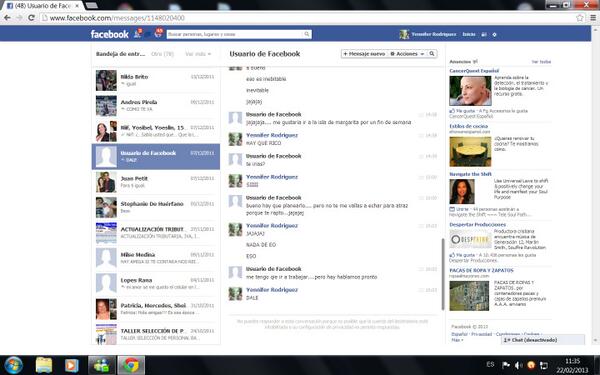Viewport: 600px width, 375px height.
Task: Click the volume speaker tray icon
Action: pyautogui.click(x=518, y=365)
